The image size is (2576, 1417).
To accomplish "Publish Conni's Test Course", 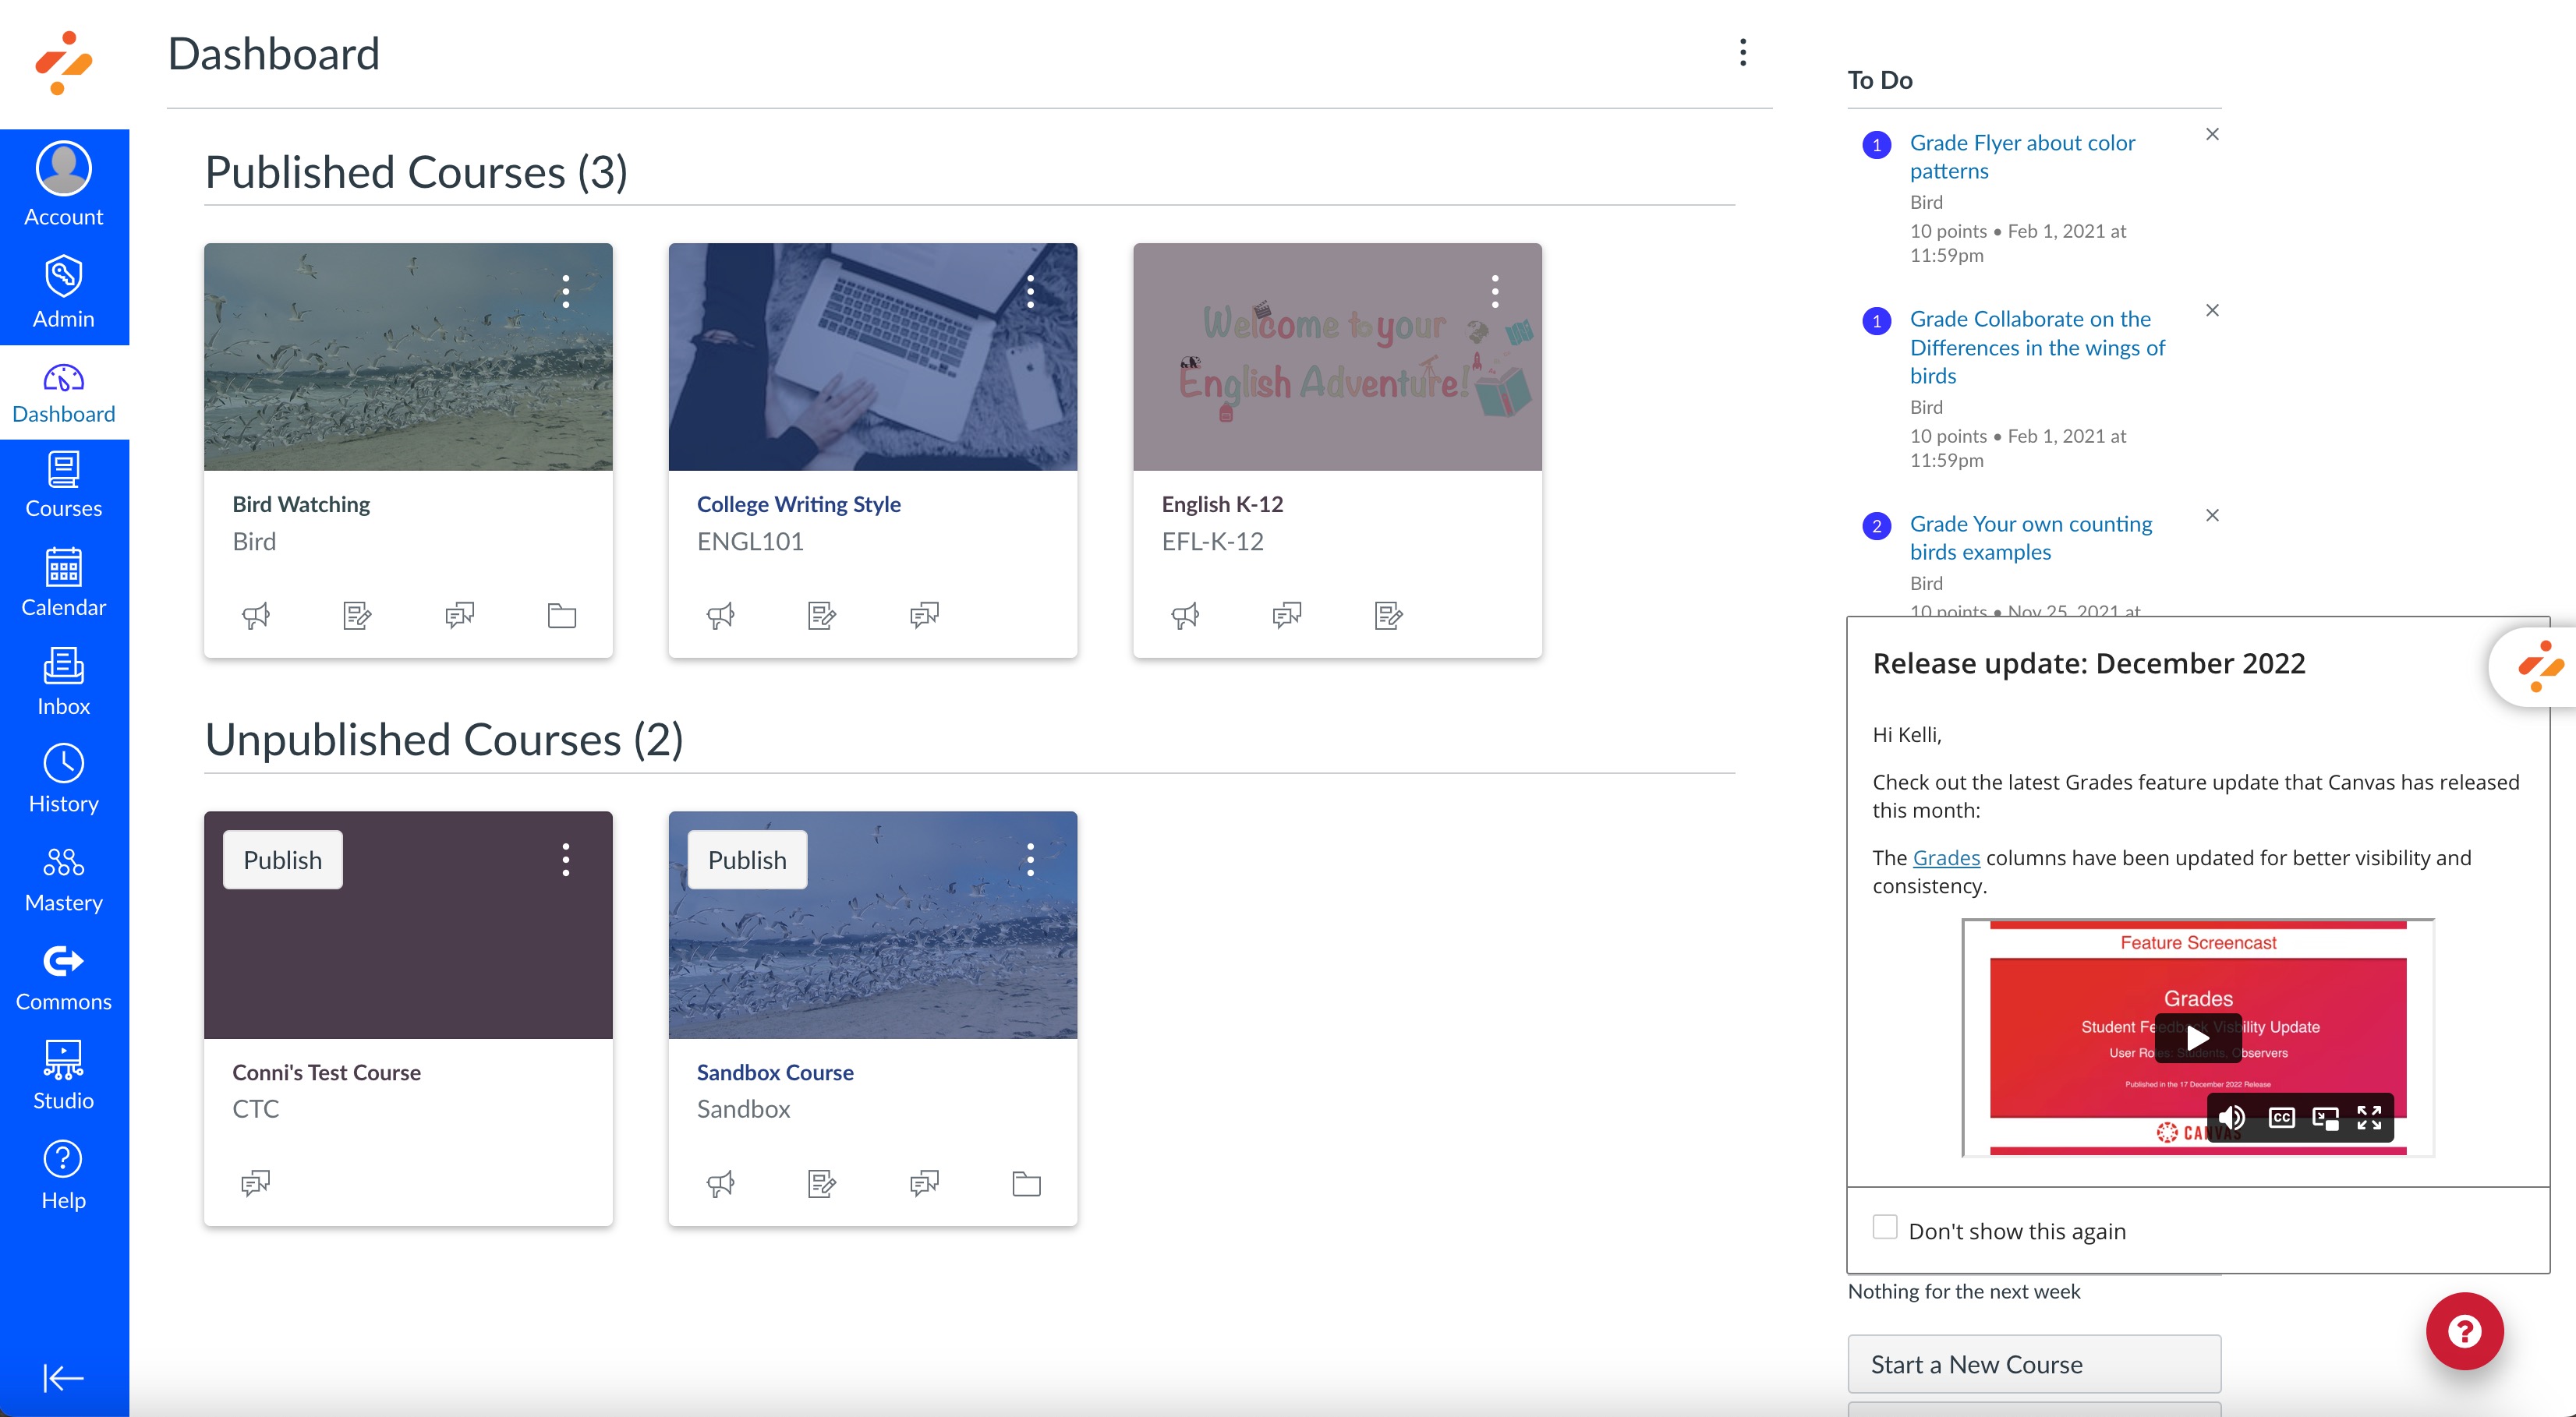I will (x=283, y=860).
